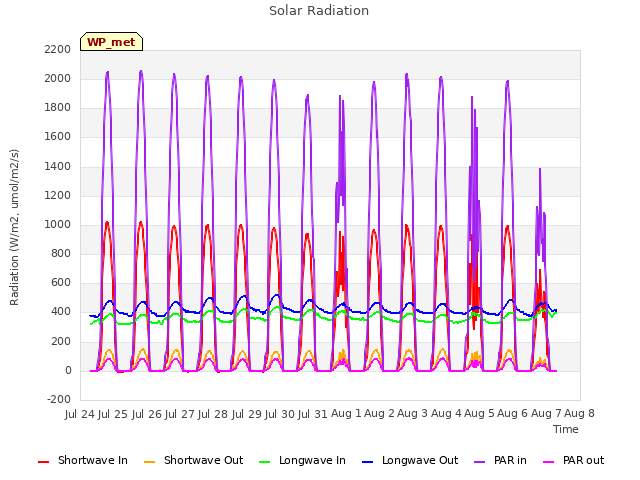Click the blue Longwave Out legend swatch

coord(367,462)
